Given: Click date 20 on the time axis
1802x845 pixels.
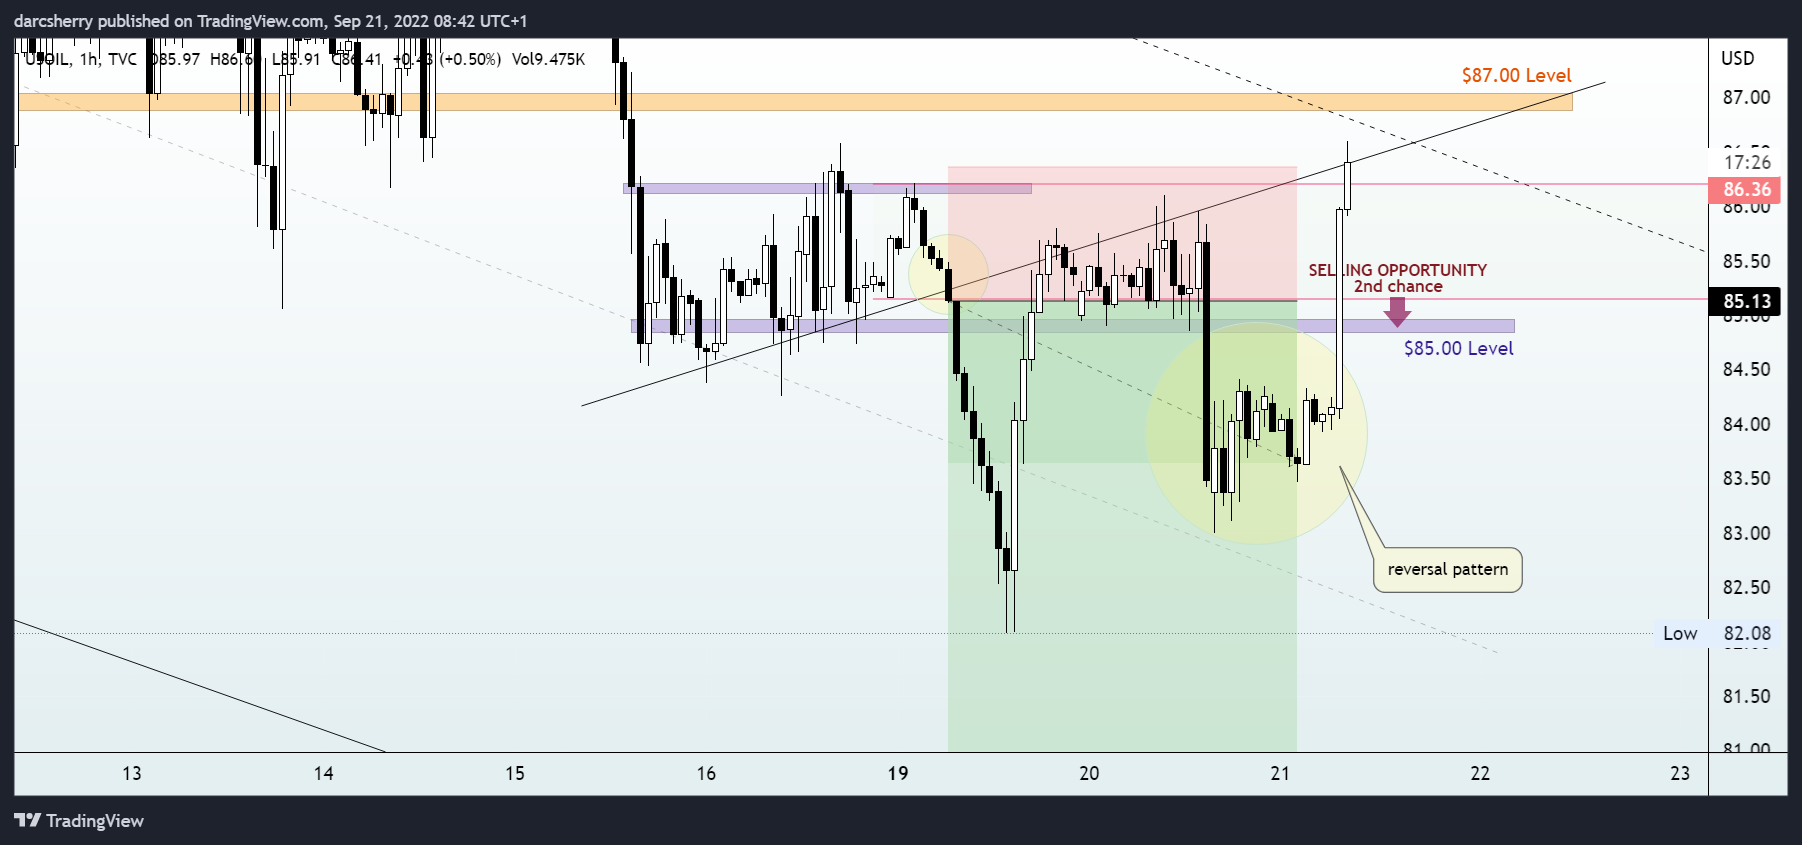Looking at the screenshot, I should [1089, 774].
